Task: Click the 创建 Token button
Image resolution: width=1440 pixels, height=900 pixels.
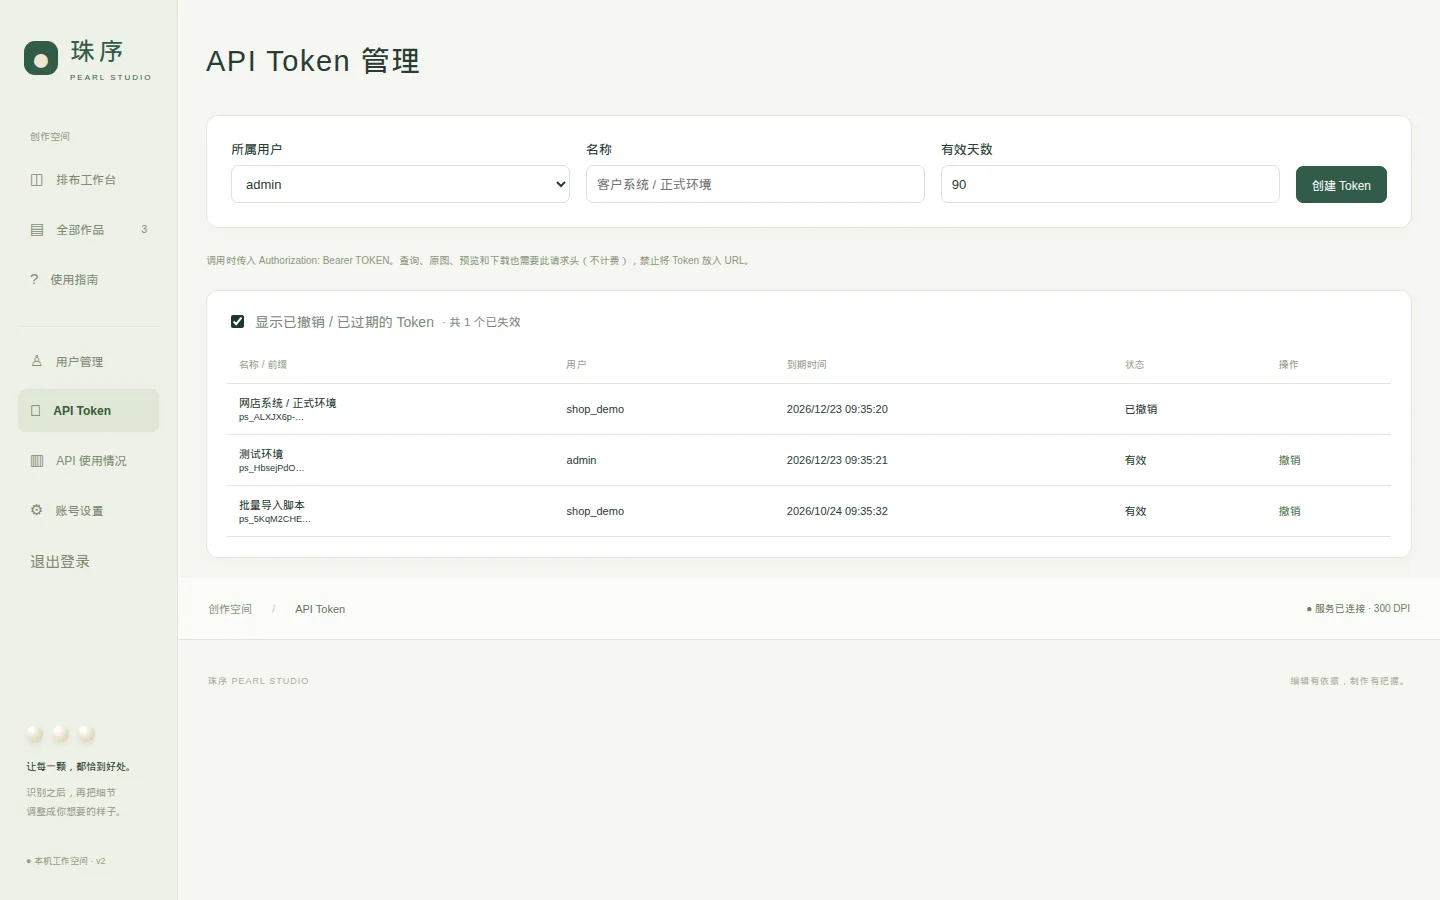Action: tap(1341, 185)
